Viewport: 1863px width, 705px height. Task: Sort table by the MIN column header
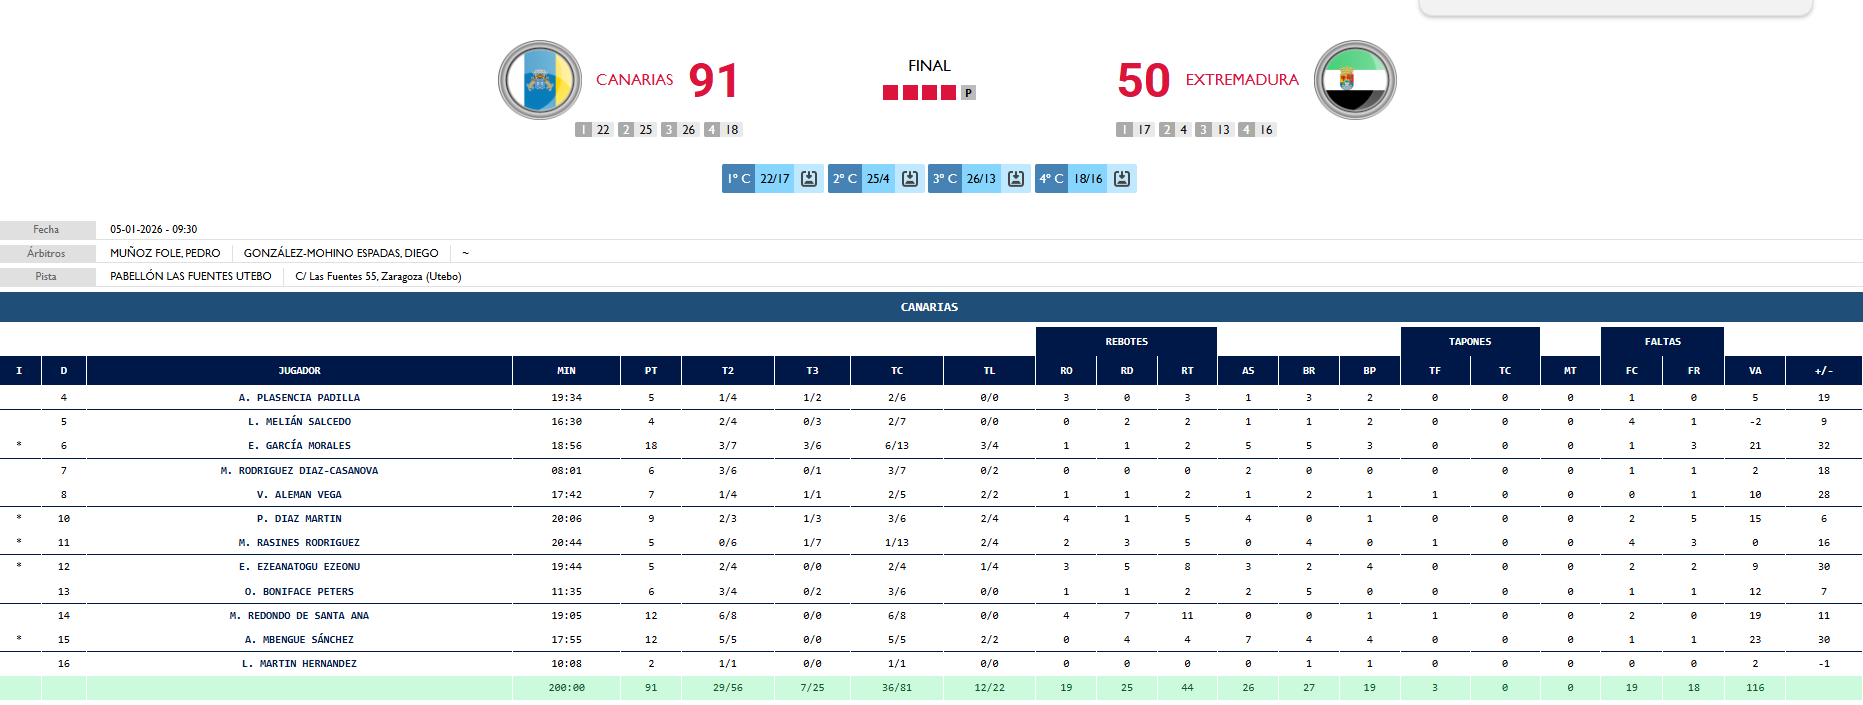coord(566,371)
